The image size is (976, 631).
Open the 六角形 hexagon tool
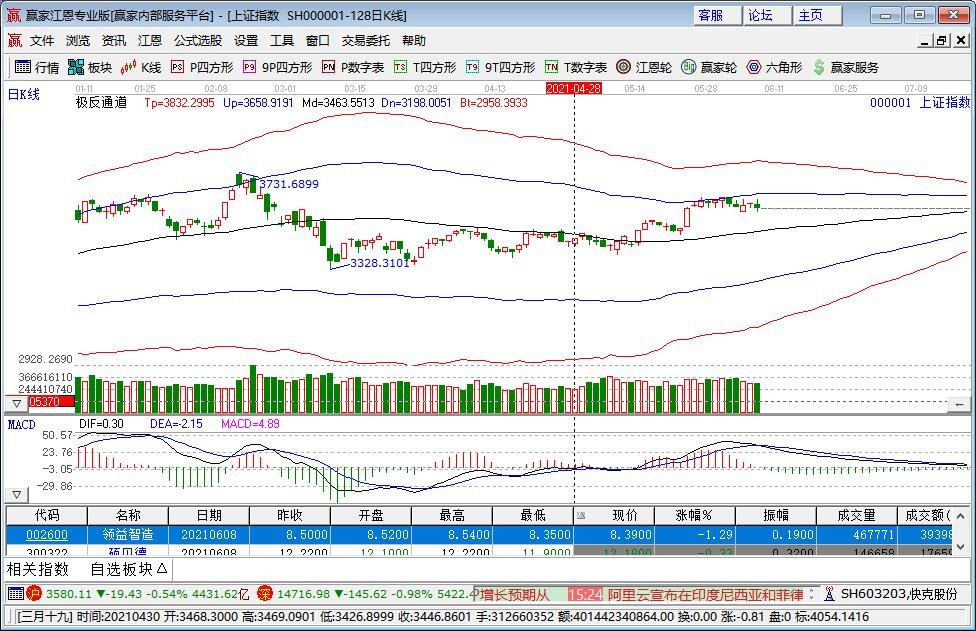coord(774,67)
